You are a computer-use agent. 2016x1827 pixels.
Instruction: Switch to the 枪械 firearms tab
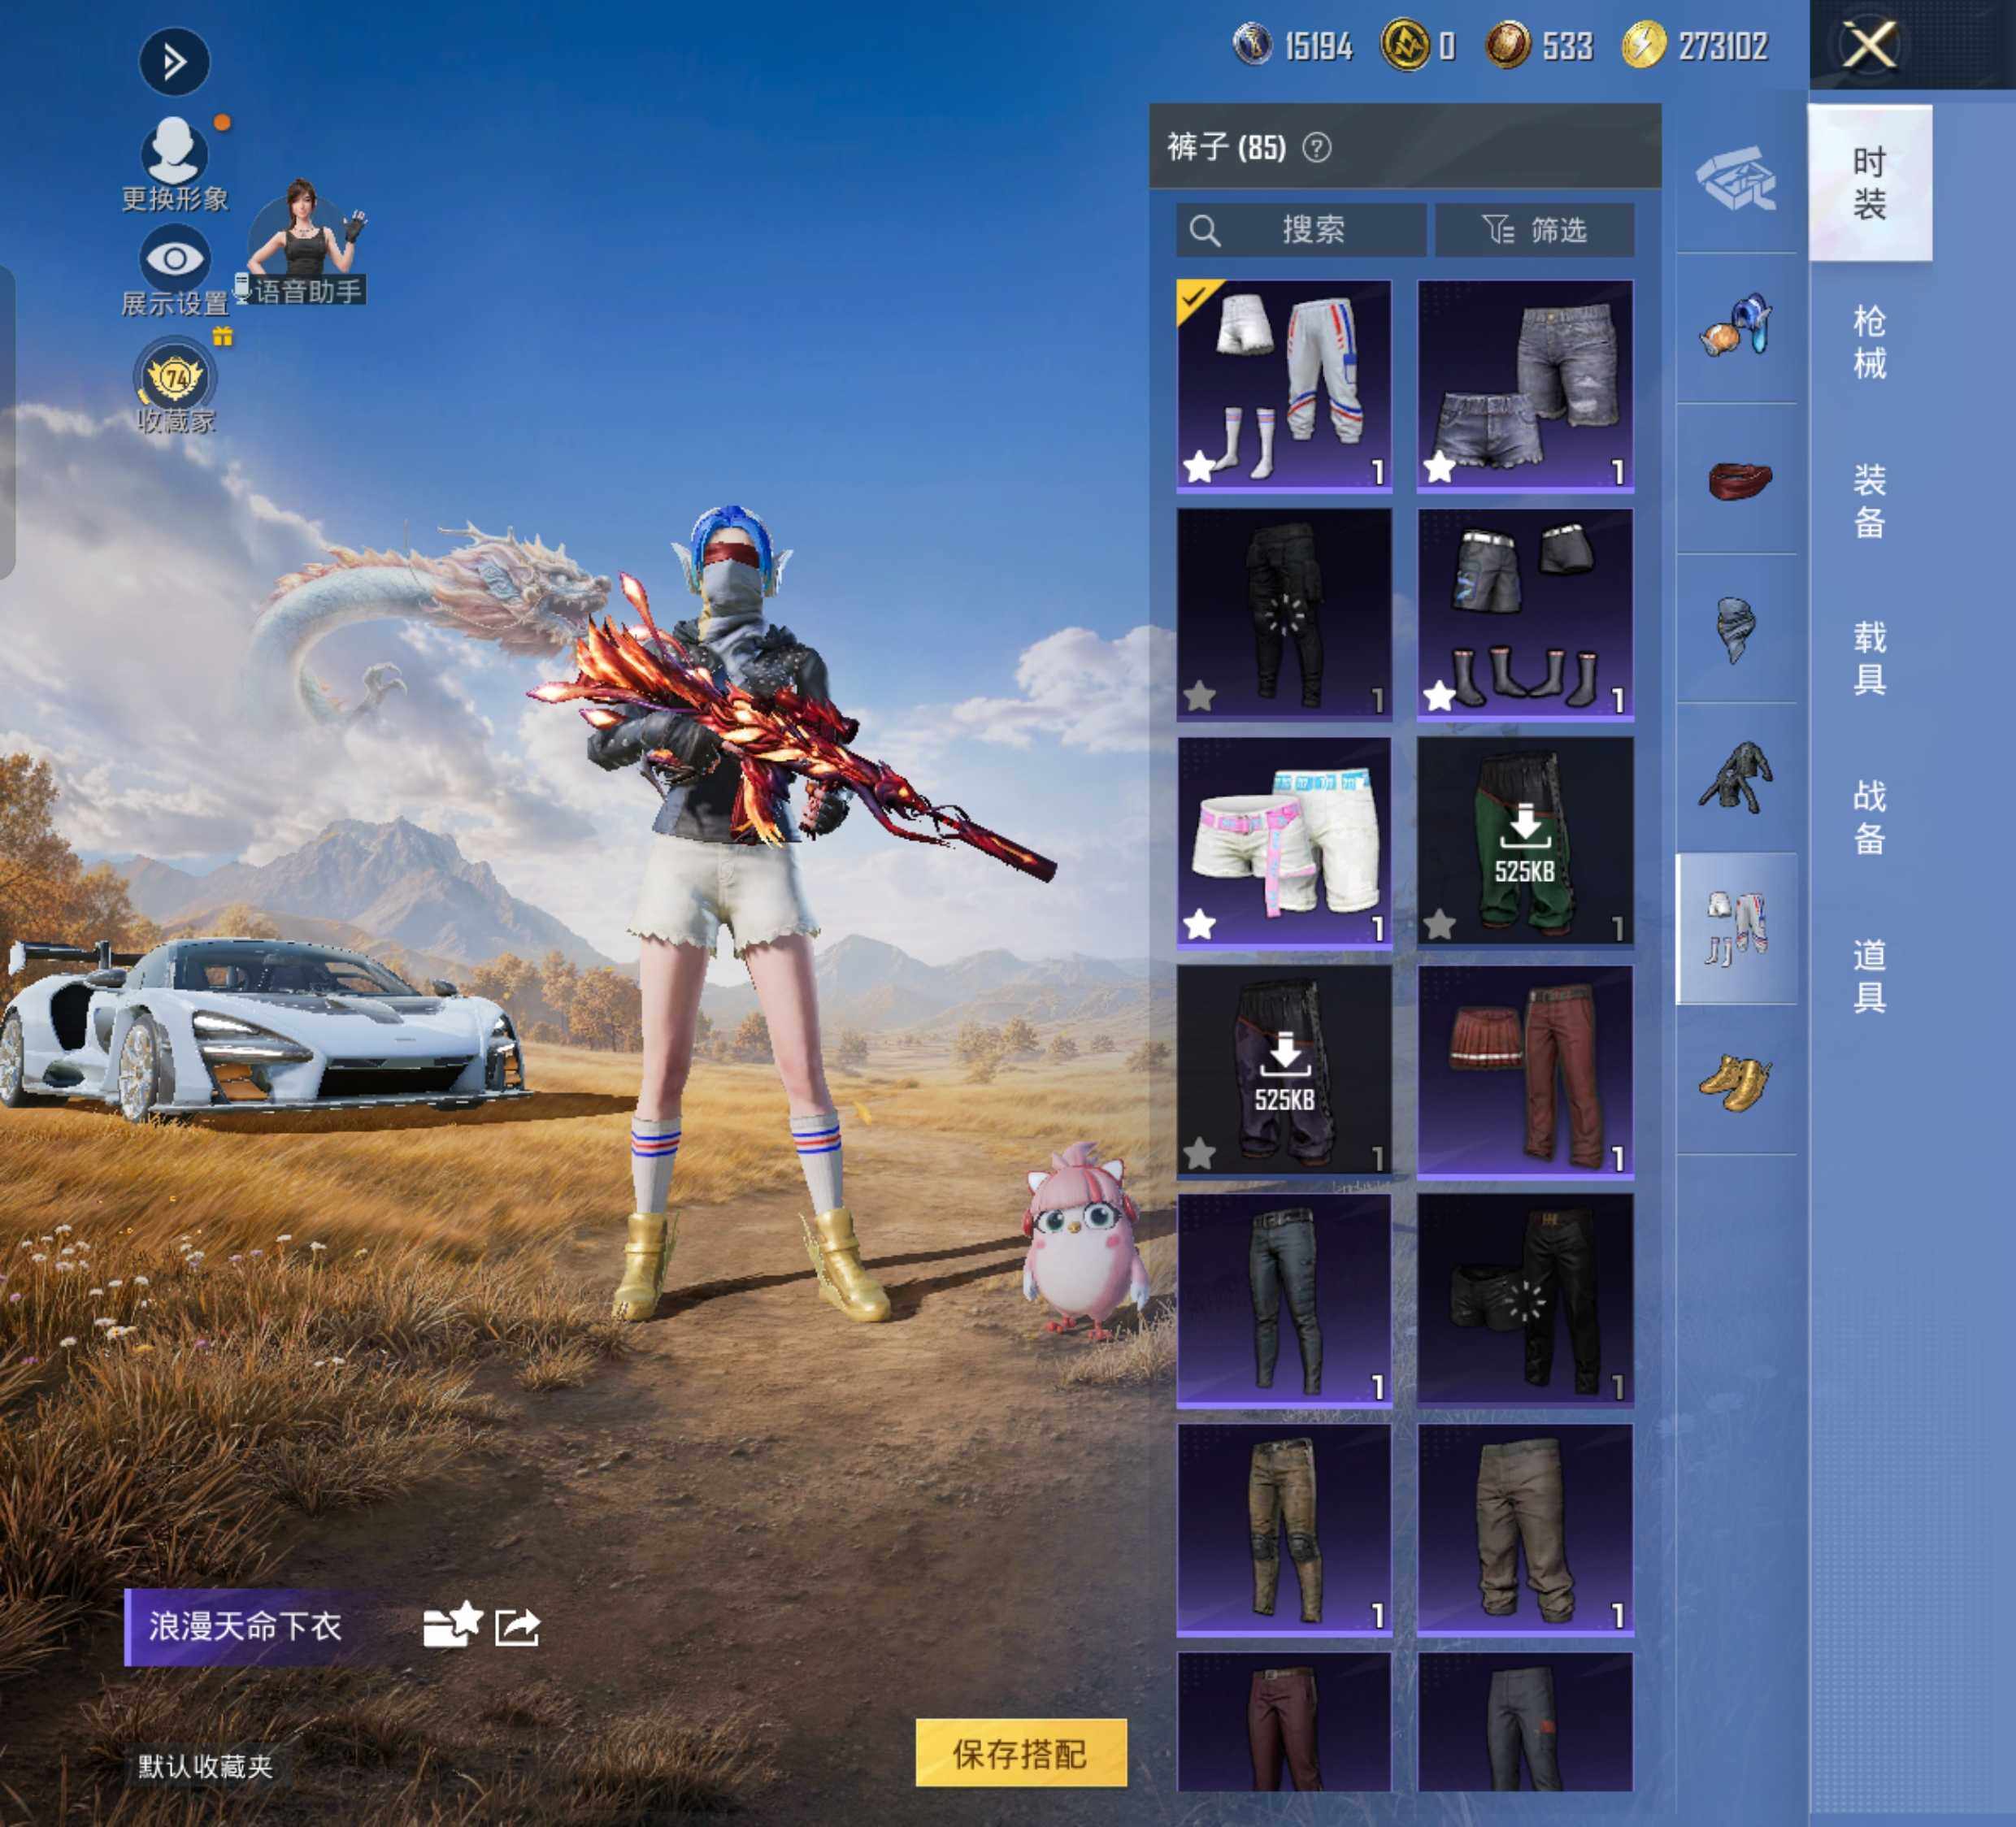[1869, 341]
